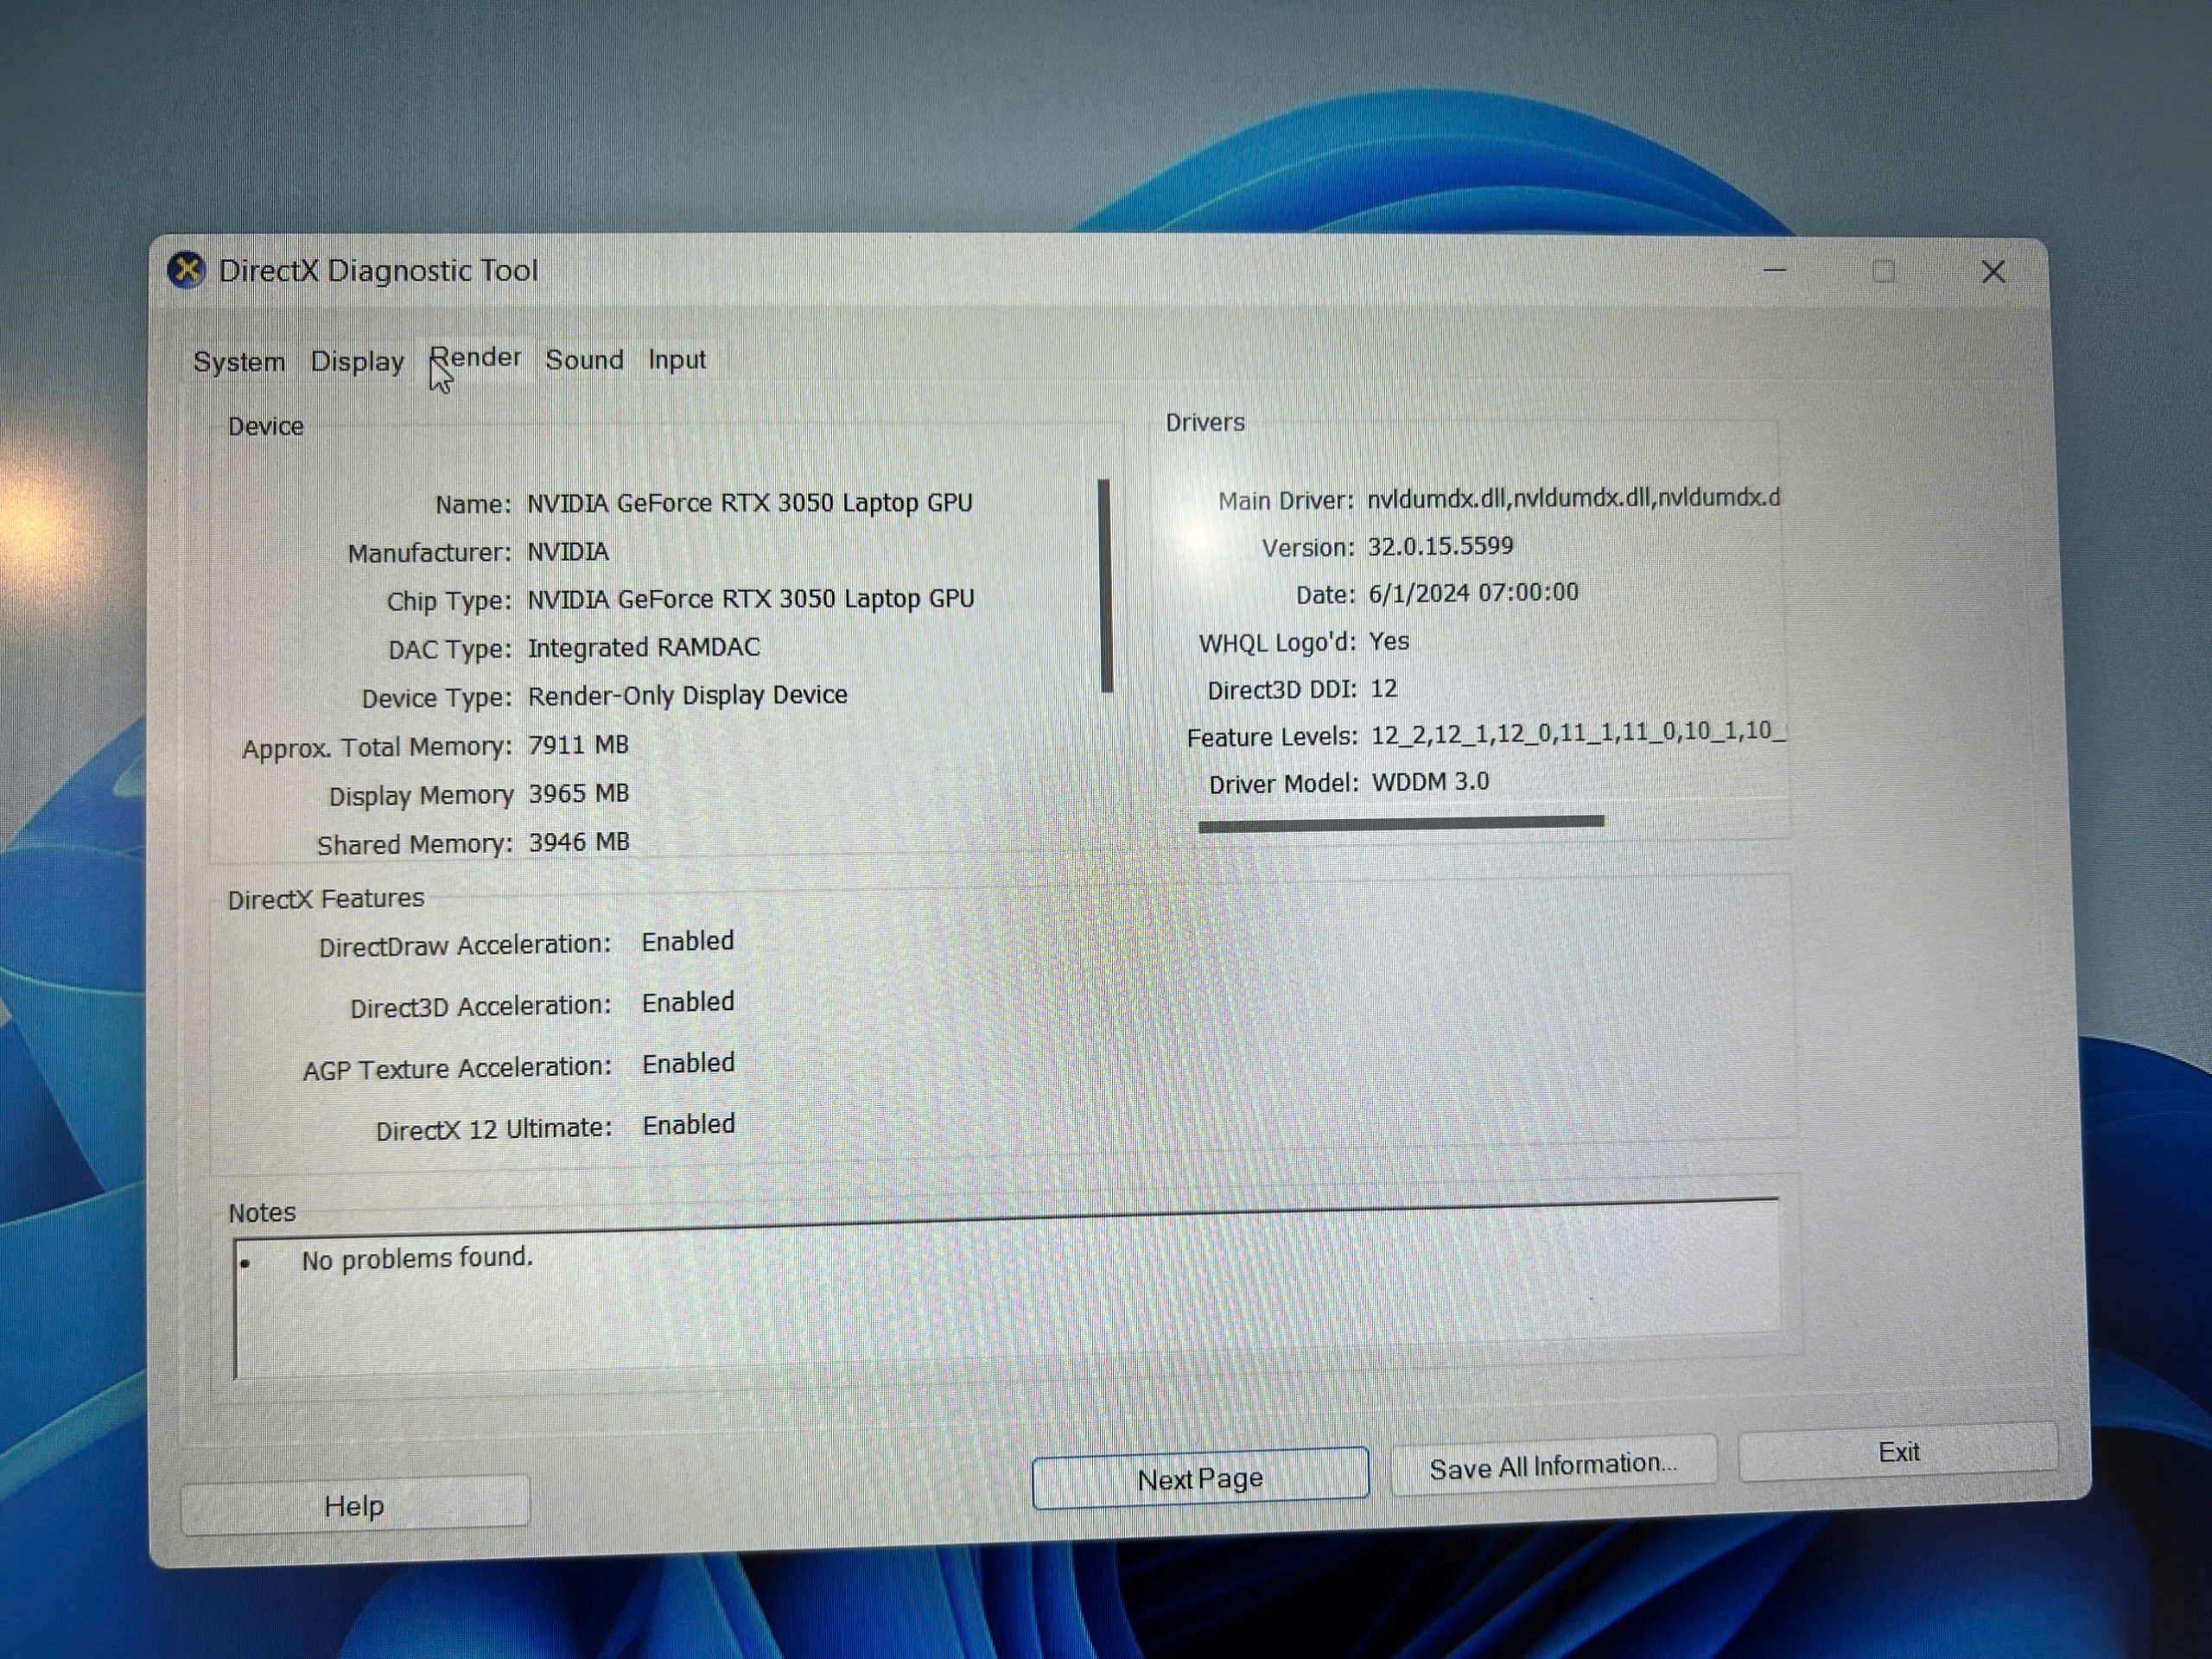Click DirectDraw Acceleration Enabled value
The width and height of the screenshot is (2212, 1659).
[688, 941]
